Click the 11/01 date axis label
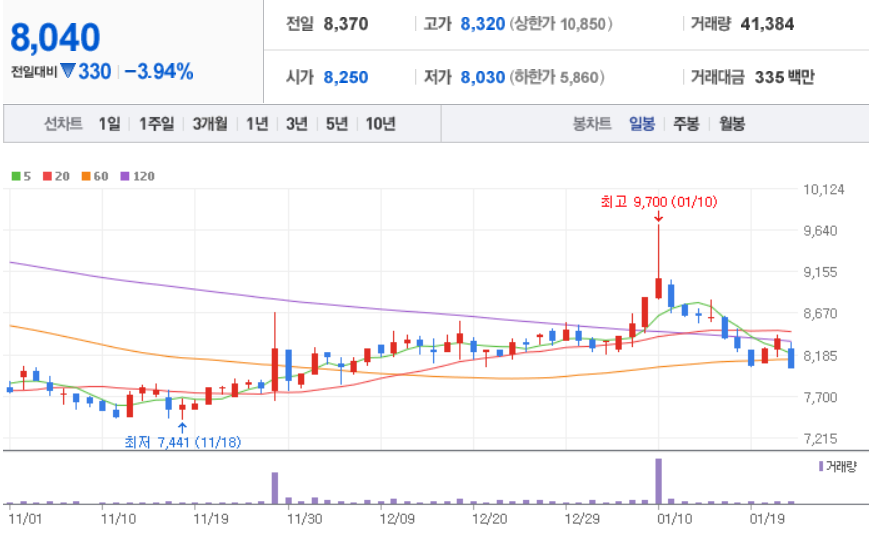869x547 pixels. pos(25,519)
